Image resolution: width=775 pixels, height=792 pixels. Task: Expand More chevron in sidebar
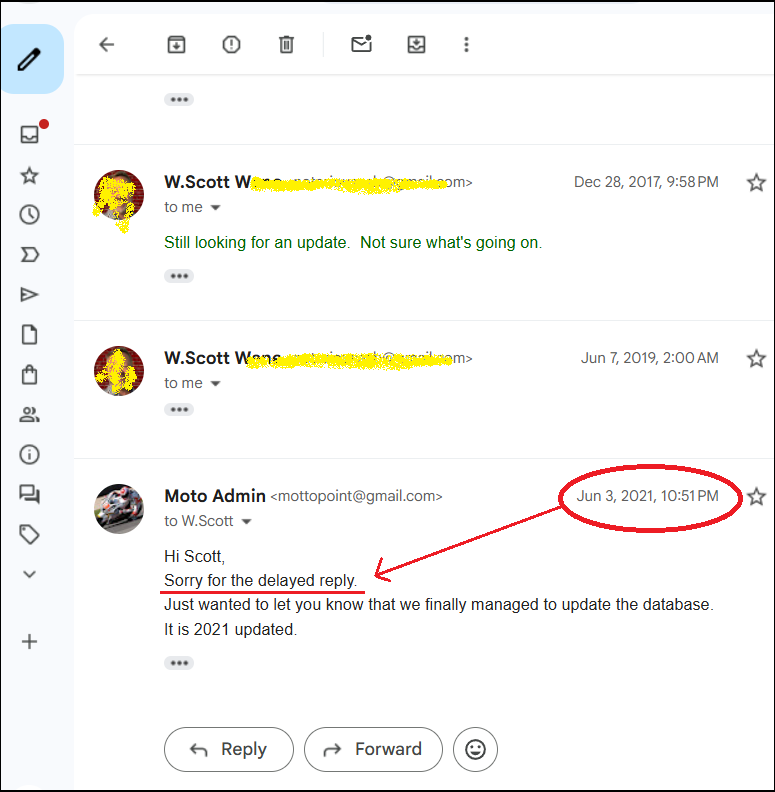point(29,574)
